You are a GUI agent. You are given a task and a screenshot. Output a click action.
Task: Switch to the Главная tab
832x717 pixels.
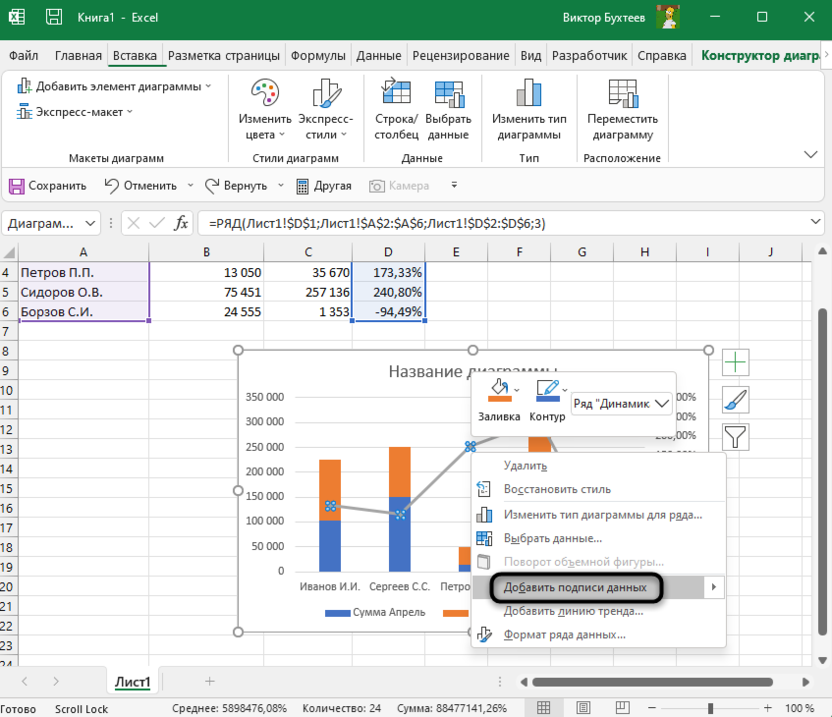pos(78,56)
